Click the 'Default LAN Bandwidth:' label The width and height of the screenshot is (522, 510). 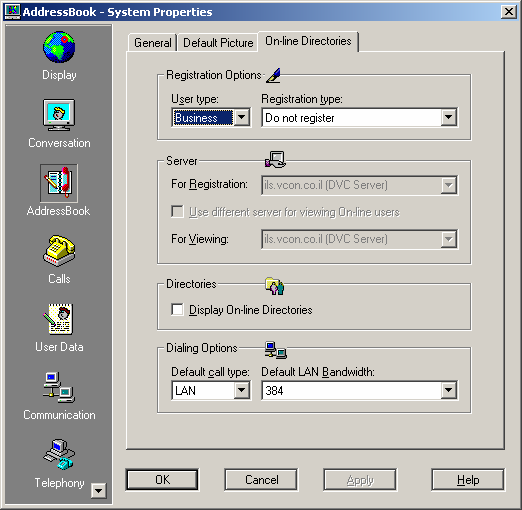coord(318,372)
